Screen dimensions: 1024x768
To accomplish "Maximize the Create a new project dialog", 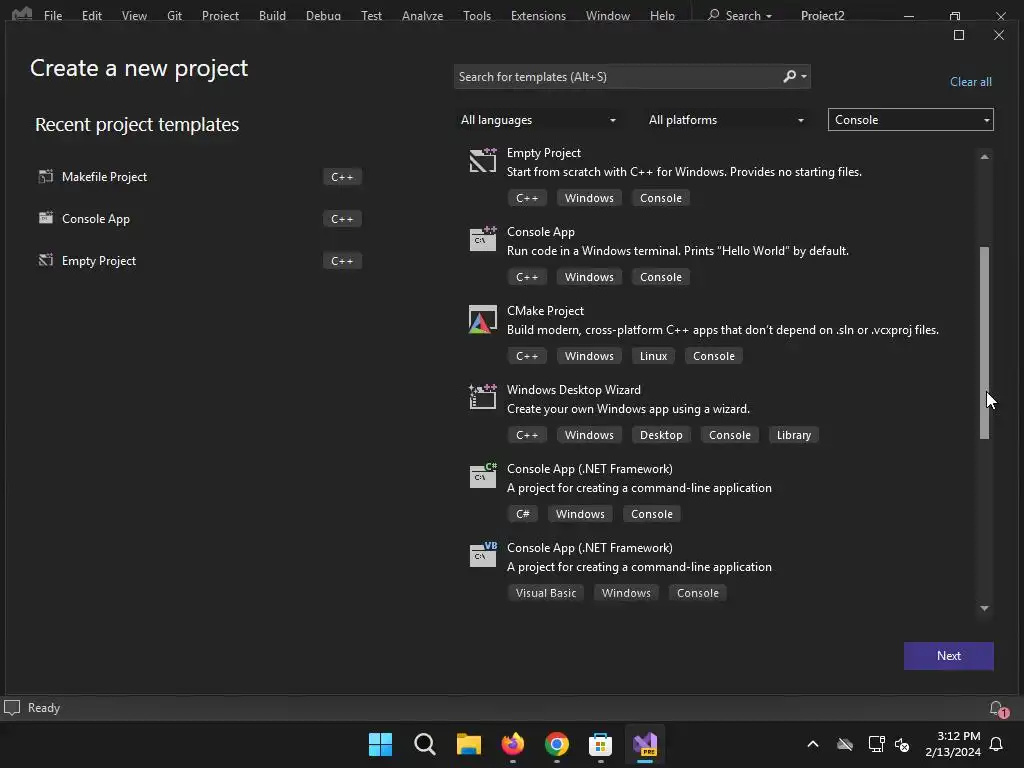I will pyautogui.click(x=959, y=35).
